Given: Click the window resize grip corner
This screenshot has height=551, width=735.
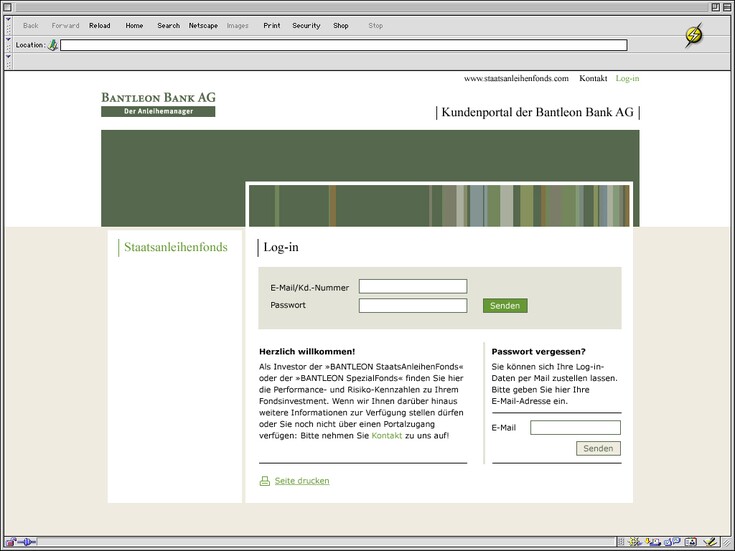Looking at the screenshot, I should point(727,542).
